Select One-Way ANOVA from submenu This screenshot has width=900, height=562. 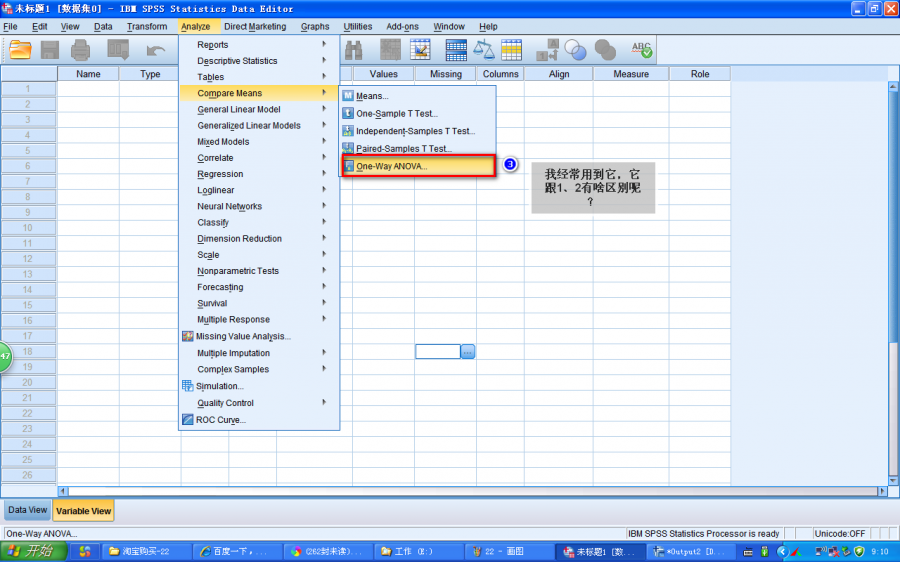(418, 166)
